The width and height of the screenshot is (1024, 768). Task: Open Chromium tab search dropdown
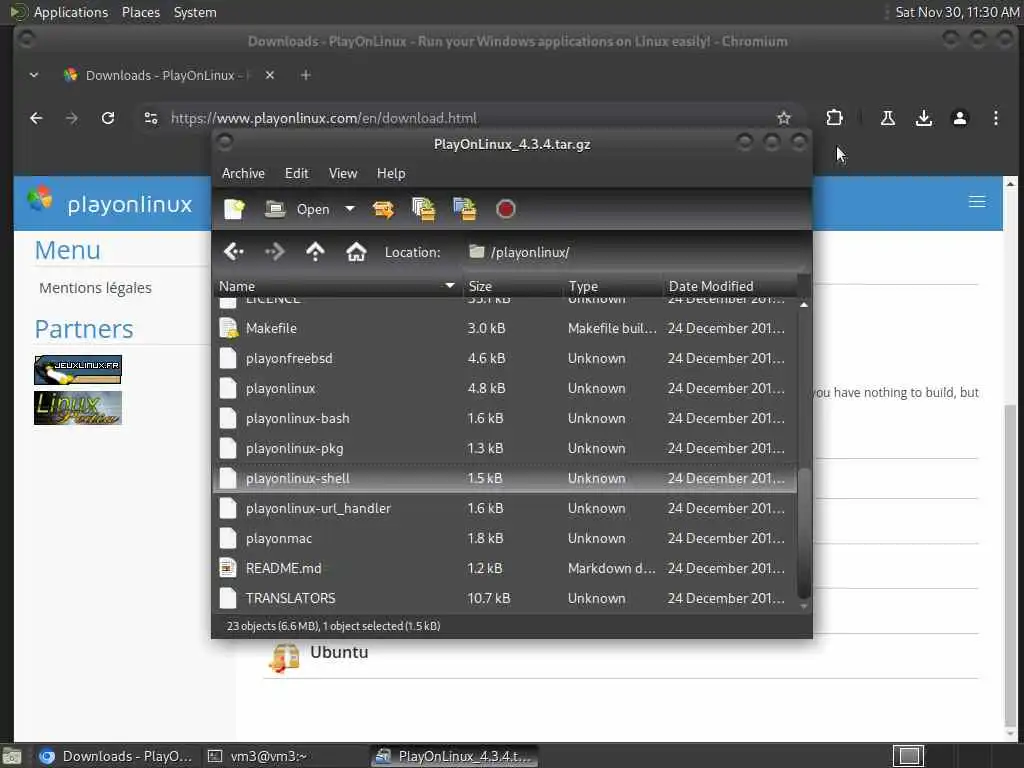(x=34, y=75)
